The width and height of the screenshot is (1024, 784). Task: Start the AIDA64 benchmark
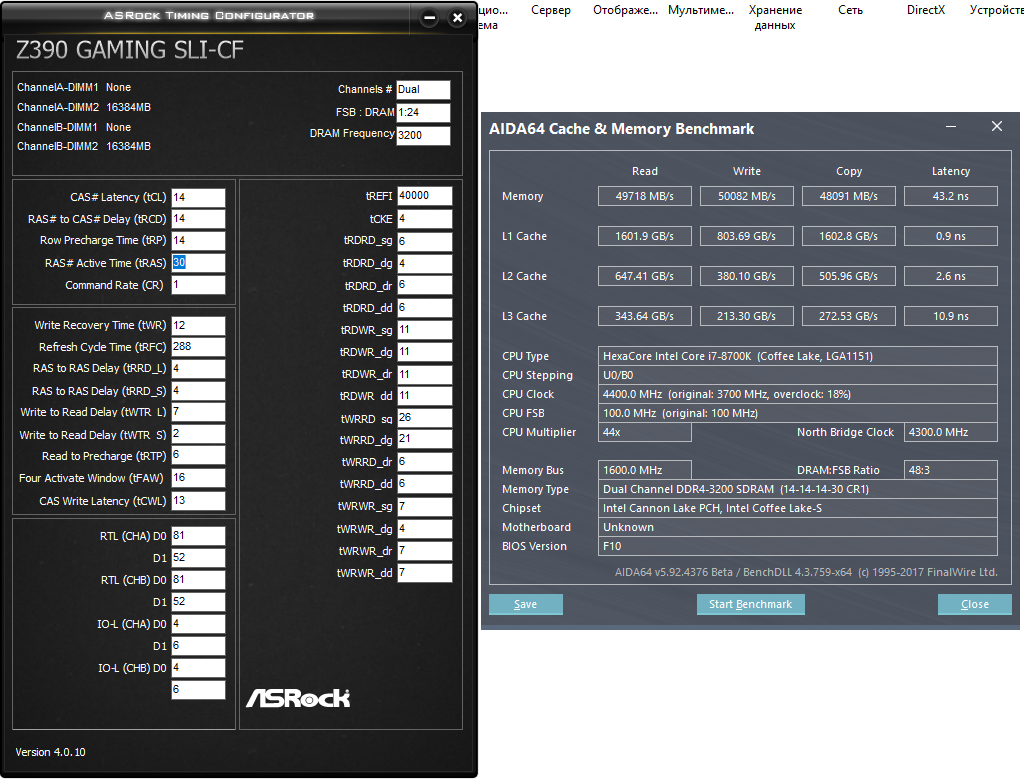coord(750,604)
